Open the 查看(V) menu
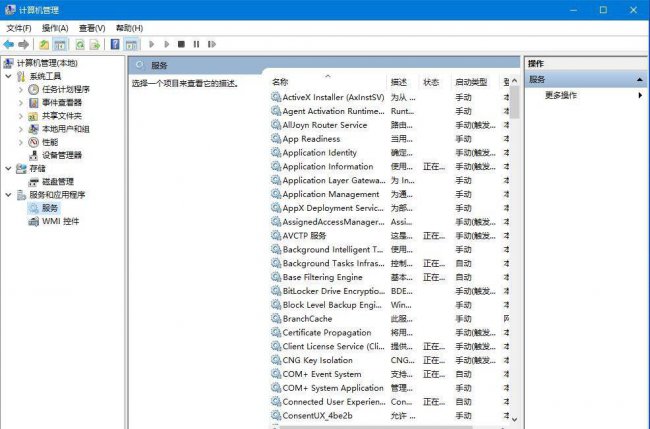650x429 pixels. [x=92, y=28]
